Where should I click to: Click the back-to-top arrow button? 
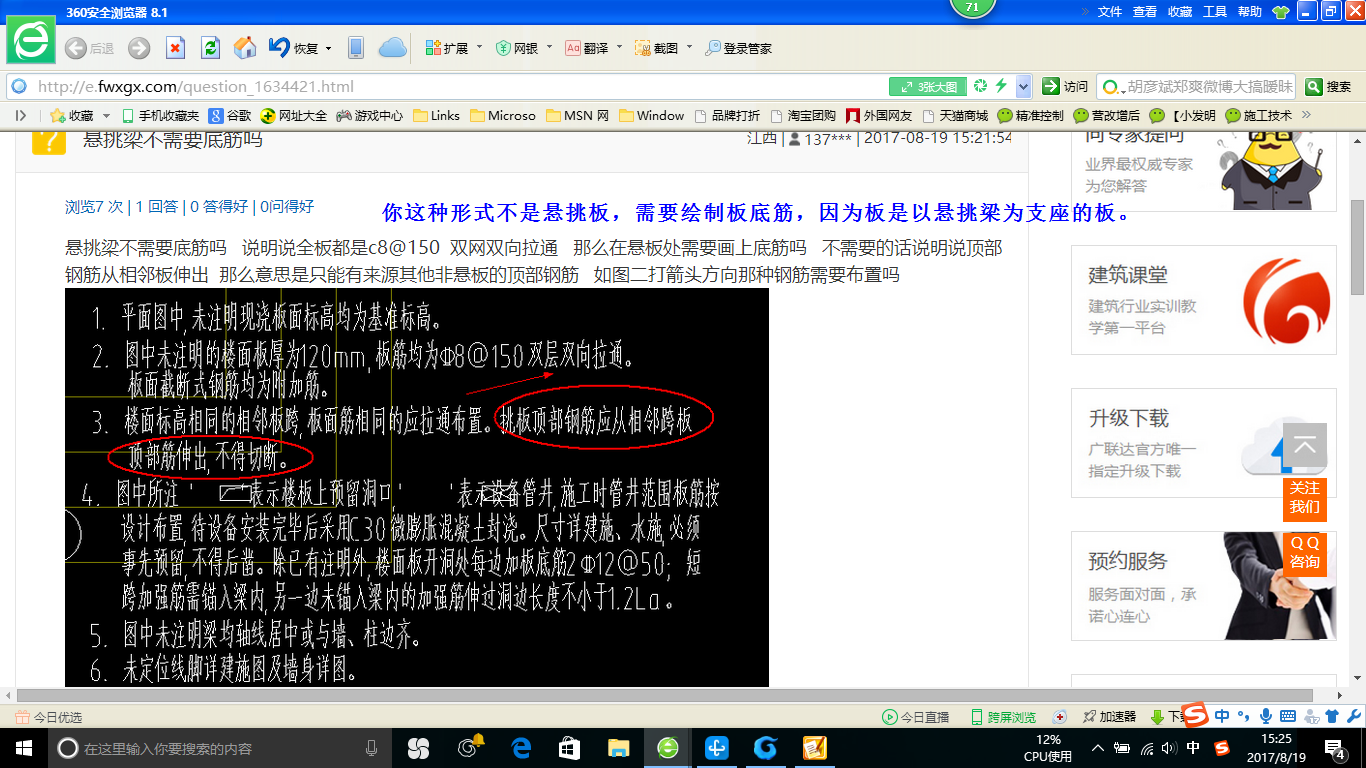1305,445
